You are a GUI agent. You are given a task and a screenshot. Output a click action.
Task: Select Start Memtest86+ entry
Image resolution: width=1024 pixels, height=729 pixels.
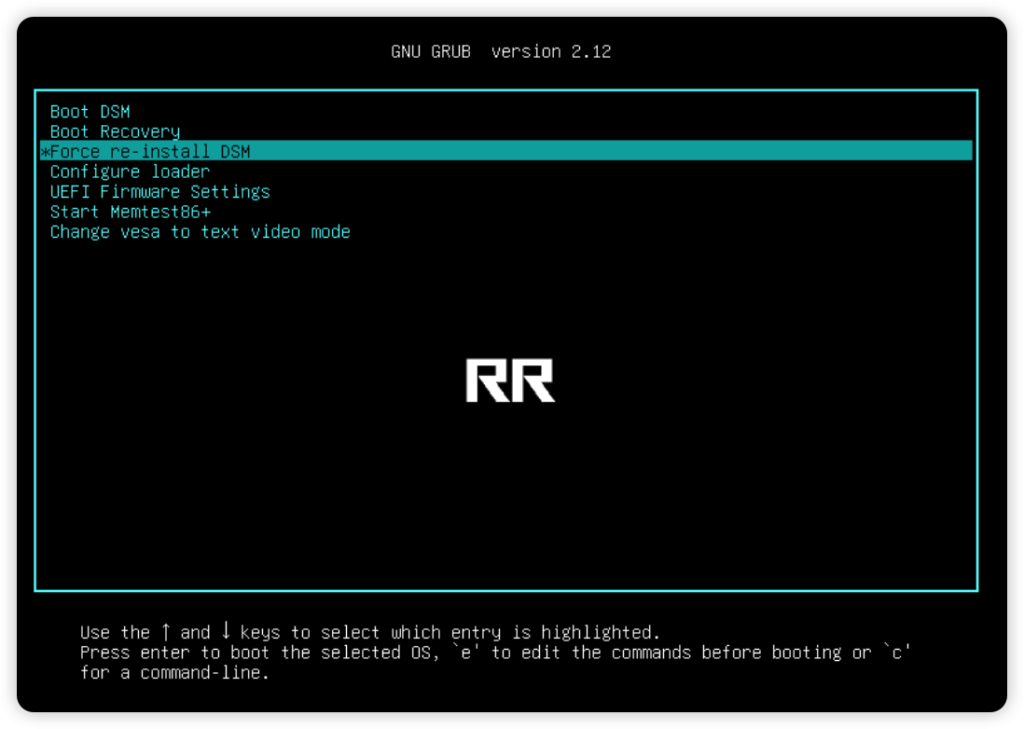point(130,212)
